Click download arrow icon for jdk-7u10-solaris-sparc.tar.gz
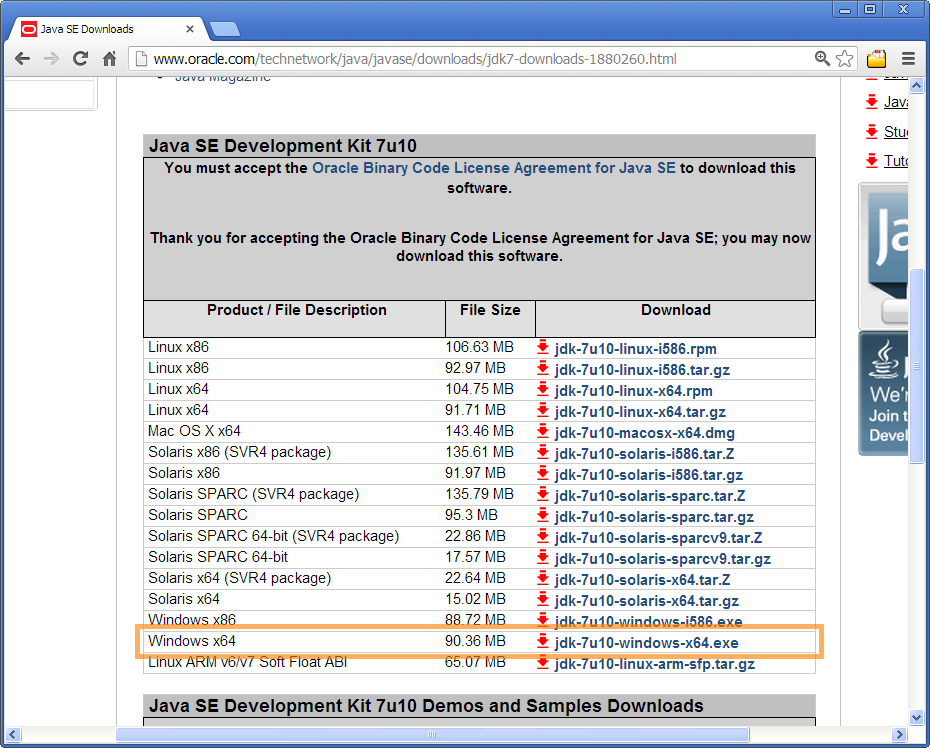 click(x=543, y=515)
